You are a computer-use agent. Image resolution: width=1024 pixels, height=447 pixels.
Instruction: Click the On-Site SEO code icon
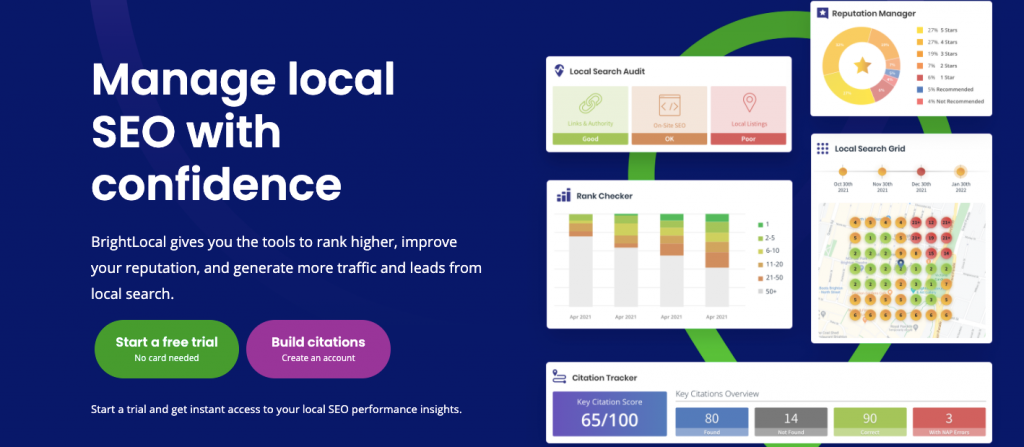pos(669,105)
